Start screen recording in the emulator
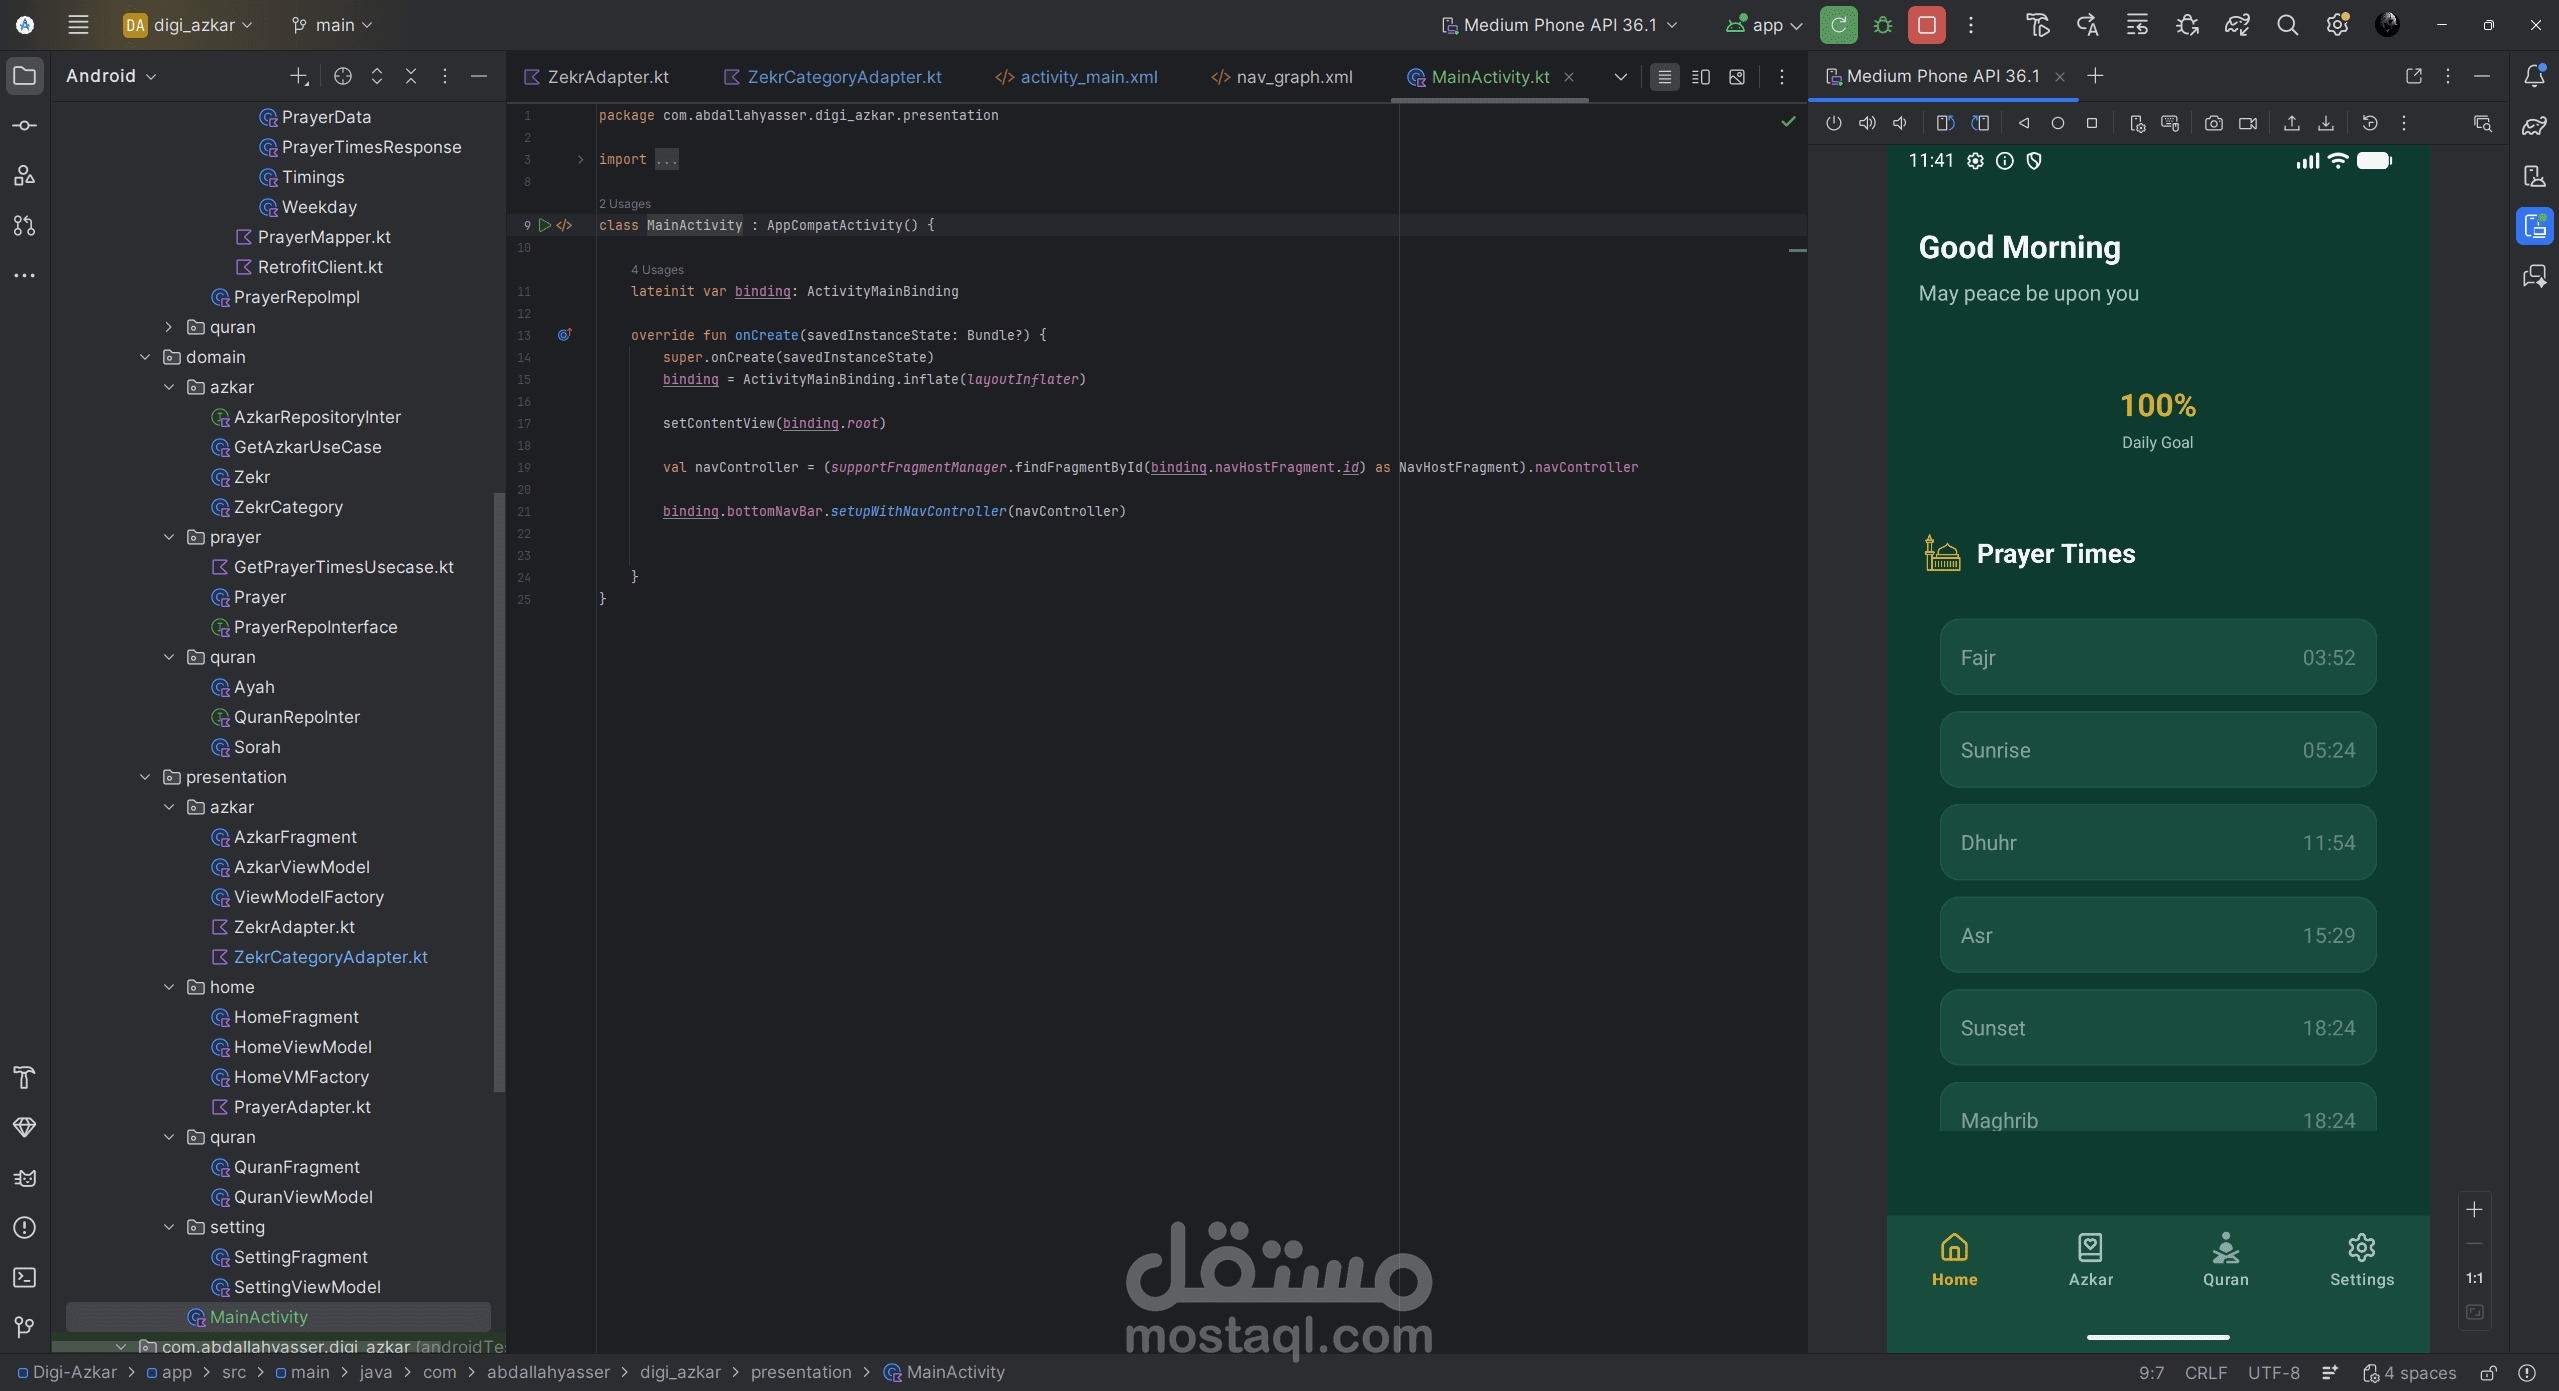Image resolution: width=2559 pixels, height=1391 pixels. click(2249, 122)
